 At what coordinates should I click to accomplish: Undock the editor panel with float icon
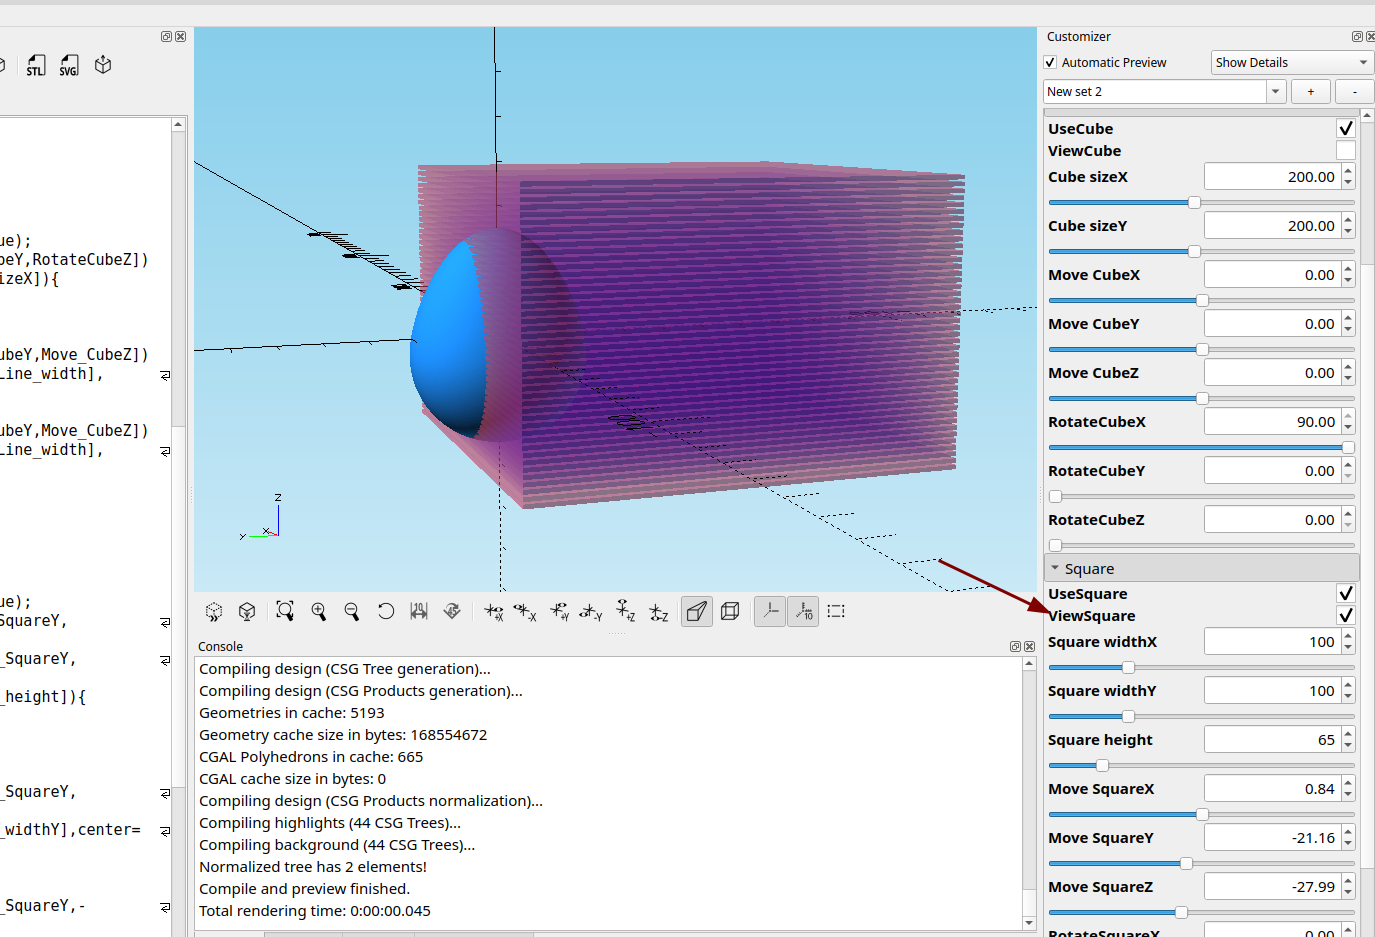coord(166,37)
